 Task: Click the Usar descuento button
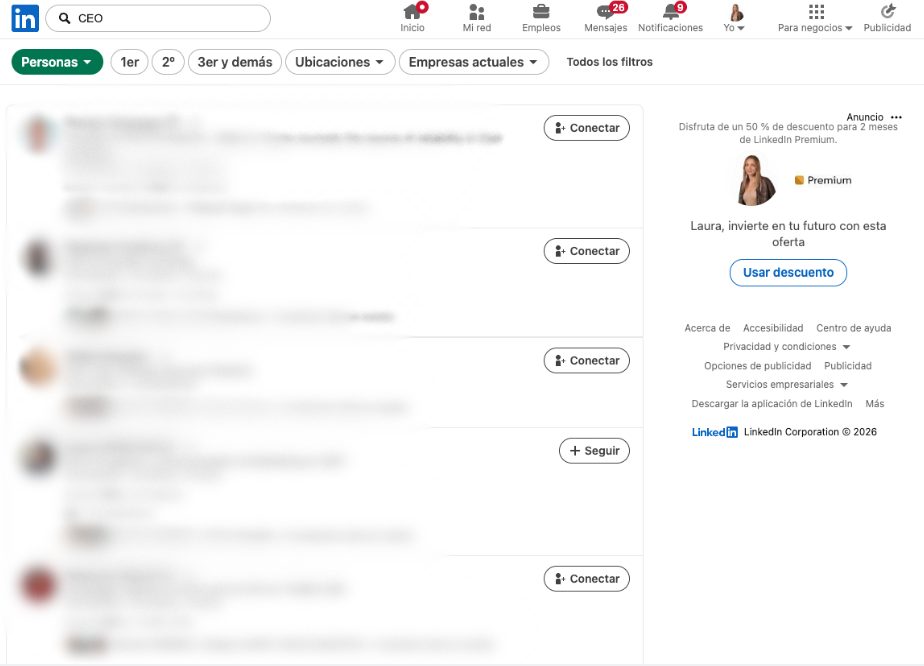[788, 273]
